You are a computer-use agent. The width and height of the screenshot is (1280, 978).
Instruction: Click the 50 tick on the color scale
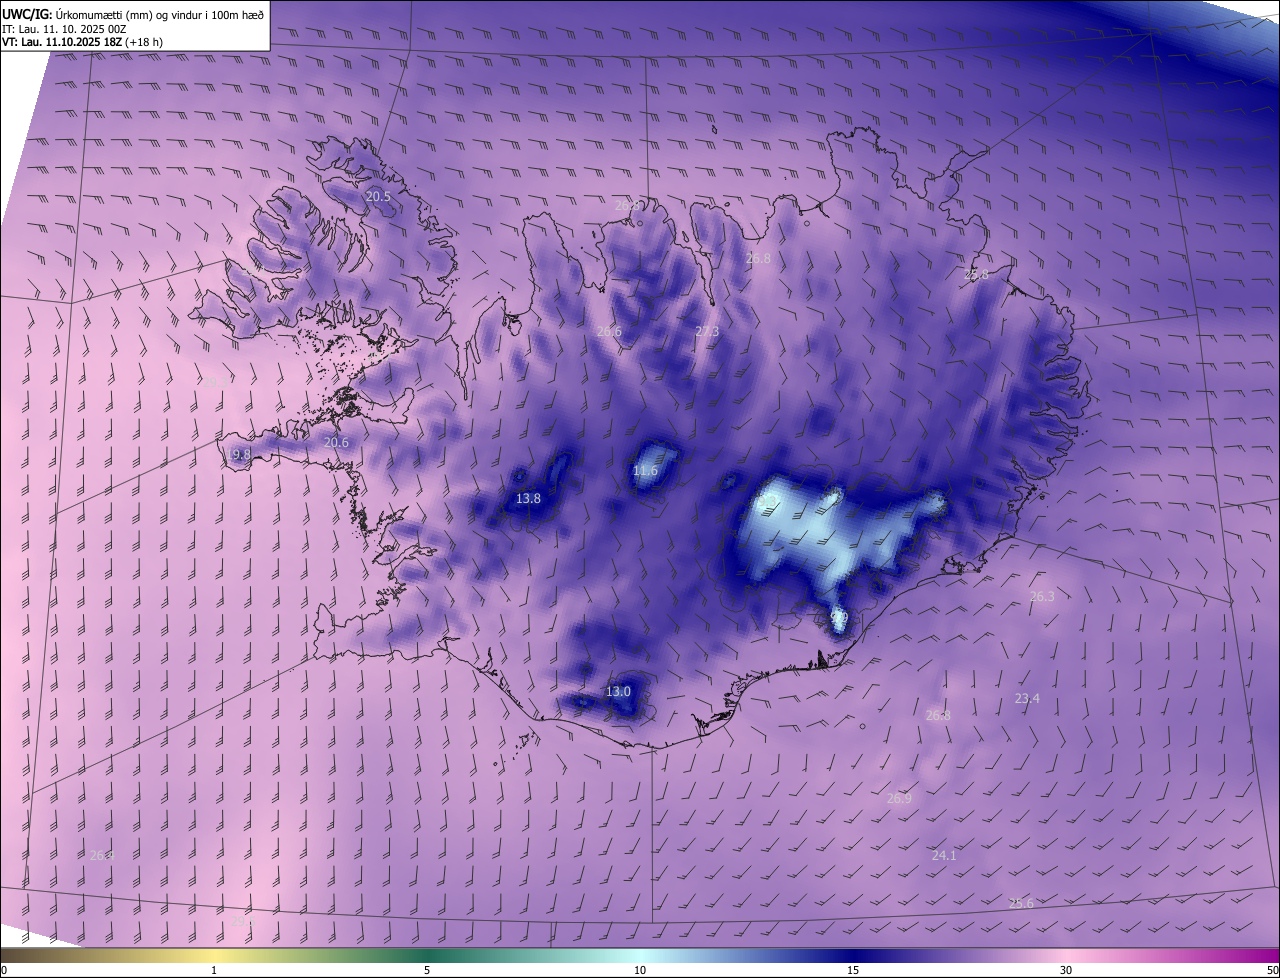[1272, 971]
